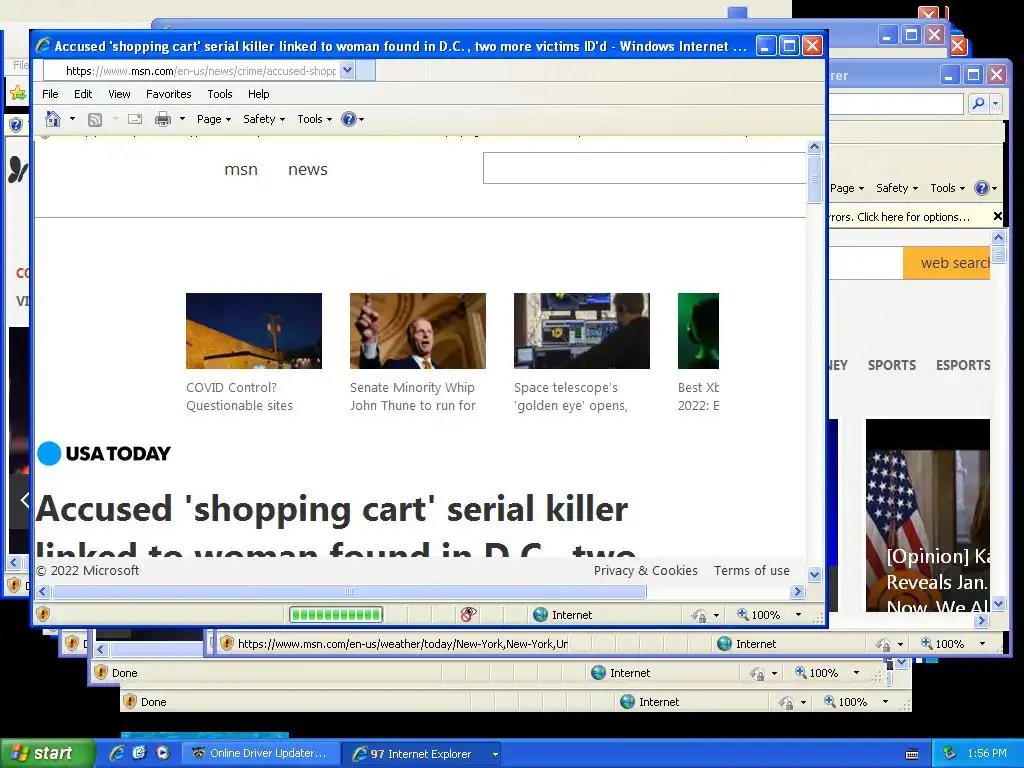Open the Home button dropdown arrow
This screenshot has height=768, width=1024.
(x=72, y=119)
